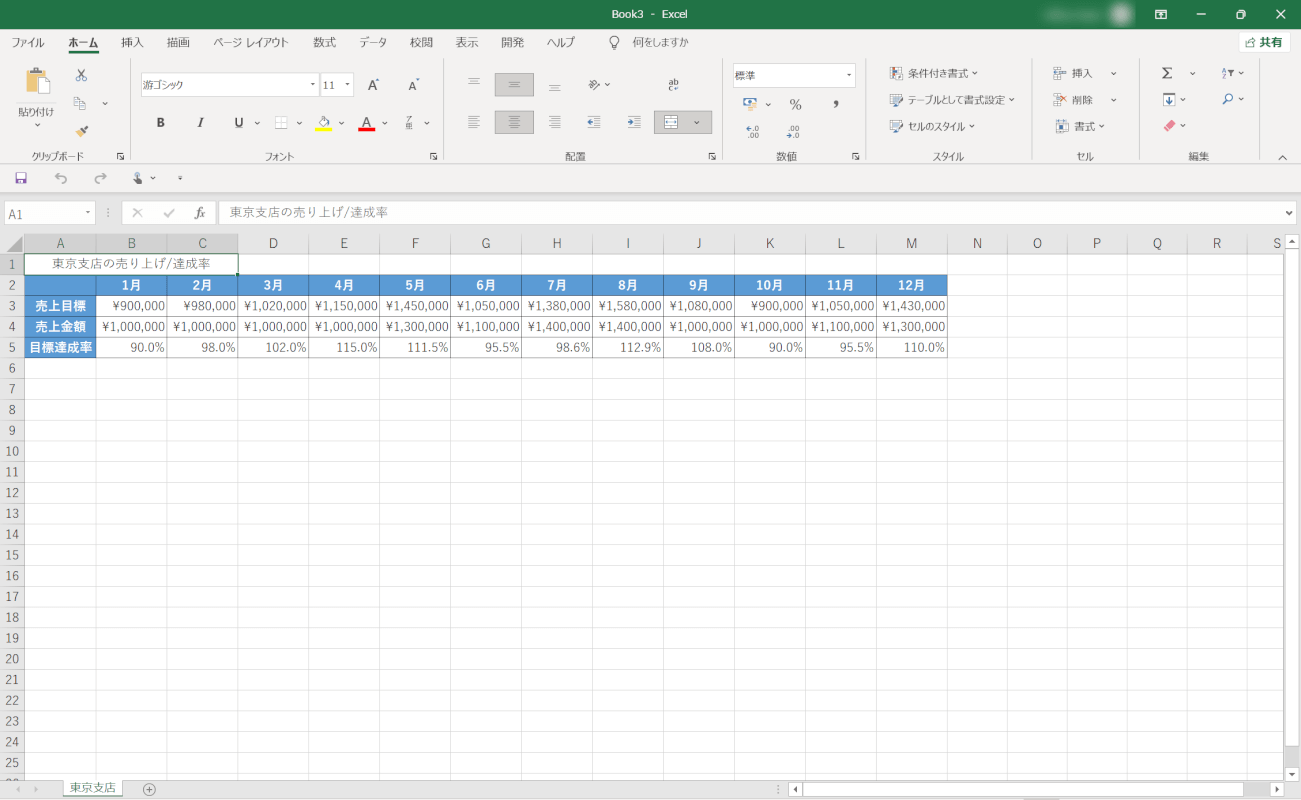Toggle italic formatting

[200, 123]
